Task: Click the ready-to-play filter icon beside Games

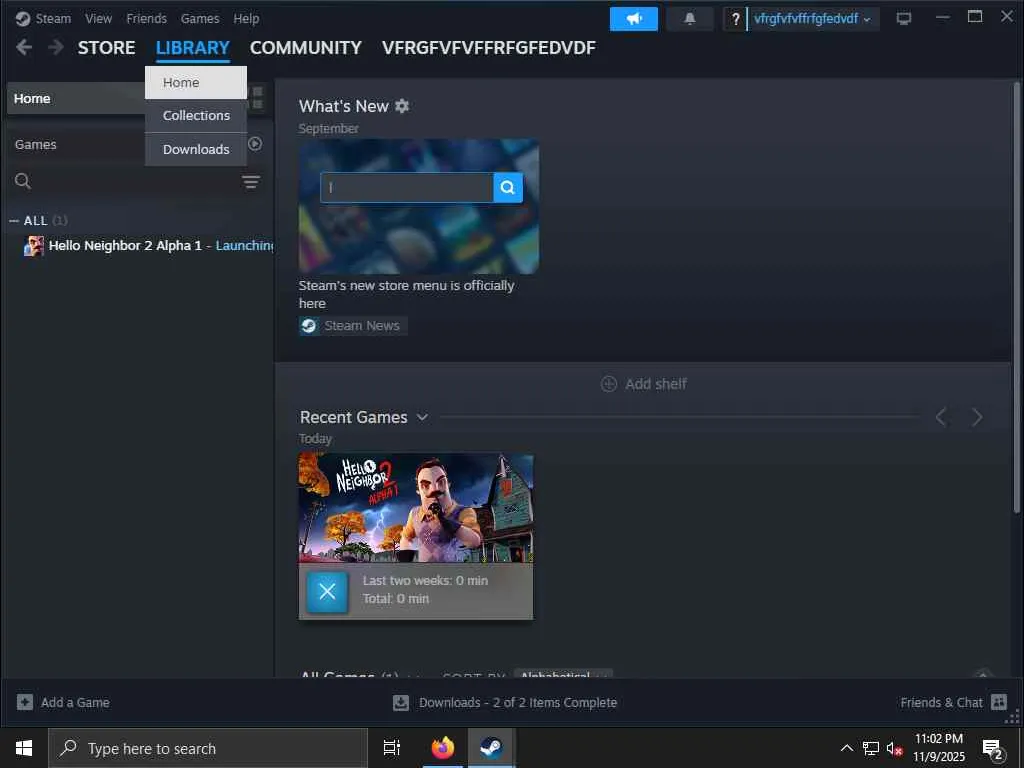Action: point(255,144)
